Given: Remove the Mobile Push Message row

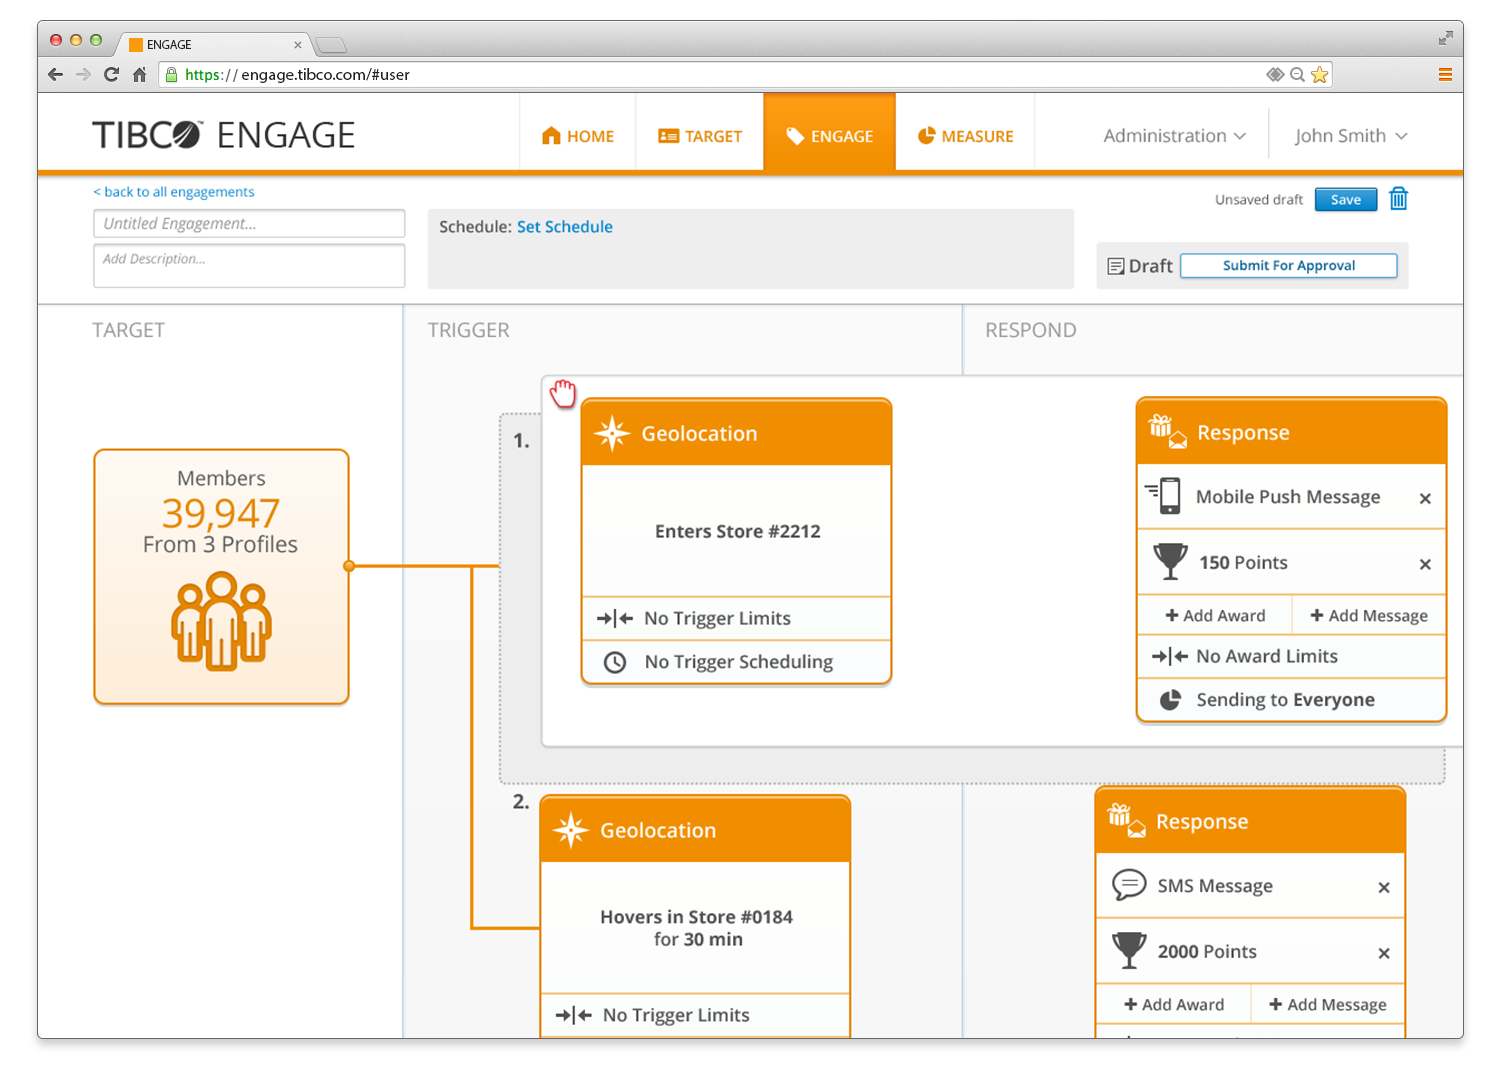Looking at the screenshot, I should 1426,498.
